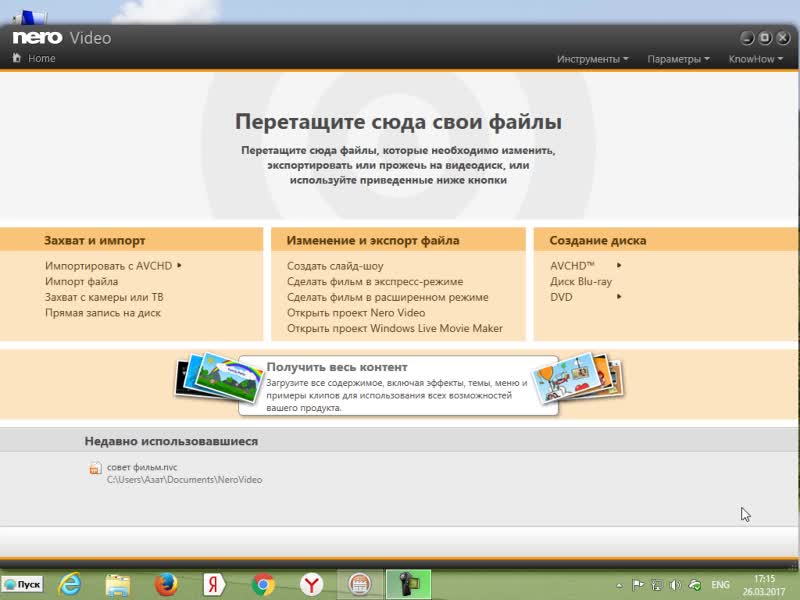Choose Сделать фильм в расширенном режиме

point(388,297)
